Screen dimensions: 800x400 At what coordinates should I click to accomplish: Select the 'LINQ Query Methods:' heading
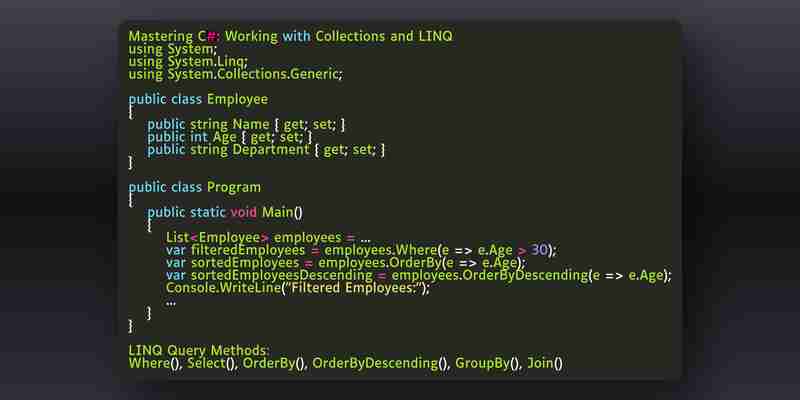pos(199,351)
